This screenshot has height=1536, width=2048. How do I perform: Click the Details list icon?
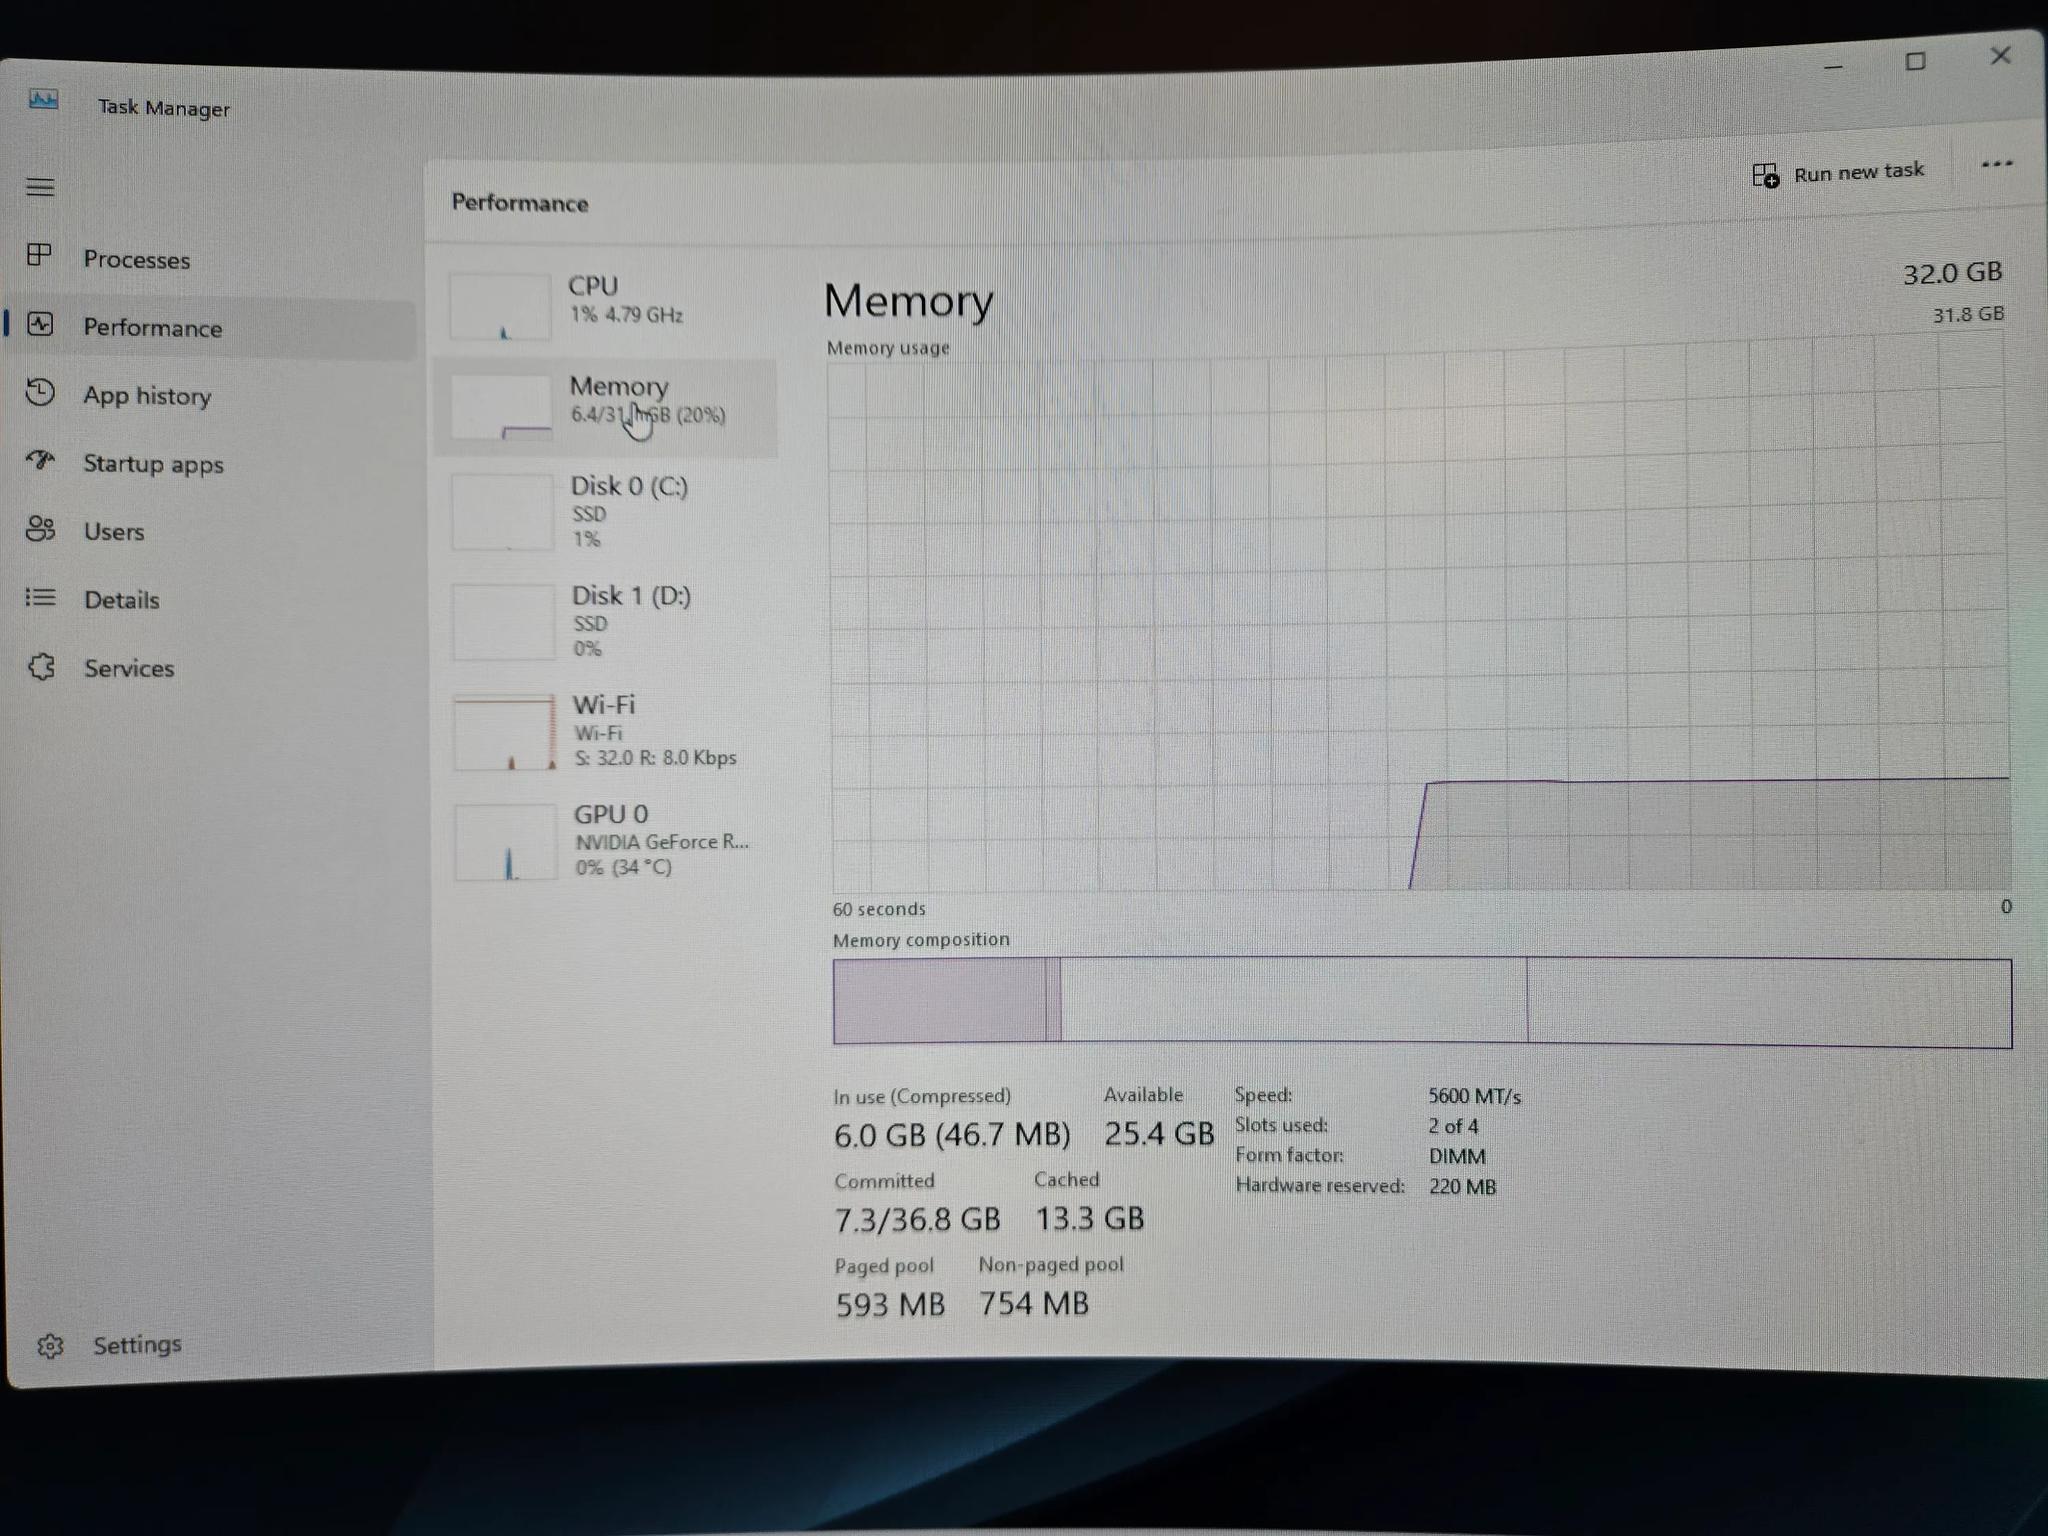tap(40, 598)
